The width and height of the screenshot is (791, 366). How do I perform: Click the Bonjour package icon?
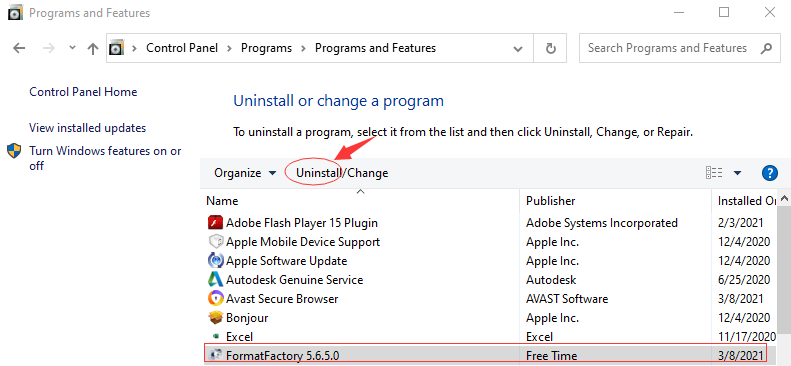[x=216, y=318]
